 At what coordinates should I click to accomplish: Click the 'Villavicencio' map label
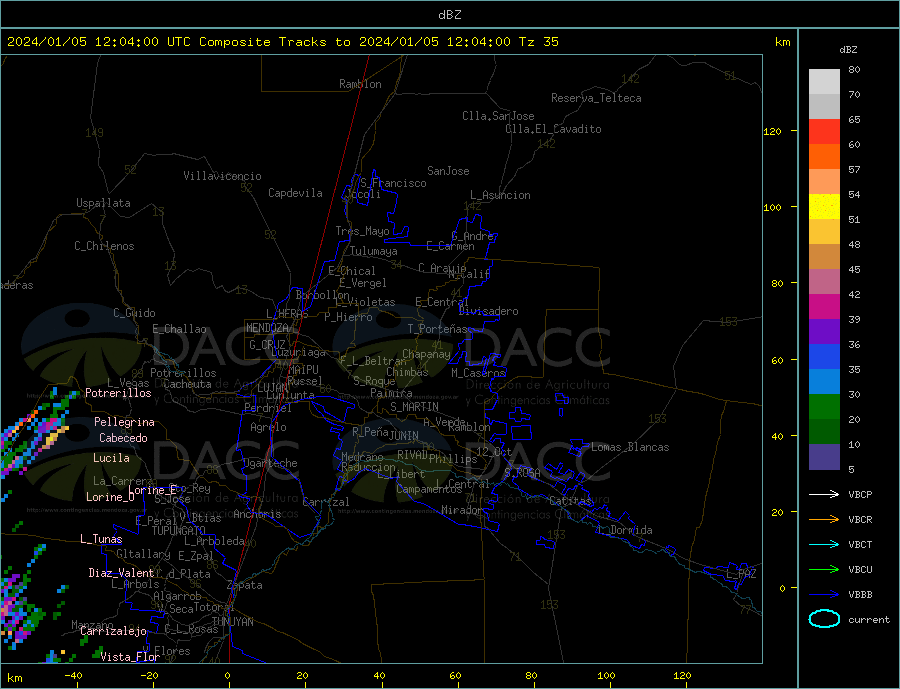click(x=223, y=176)
